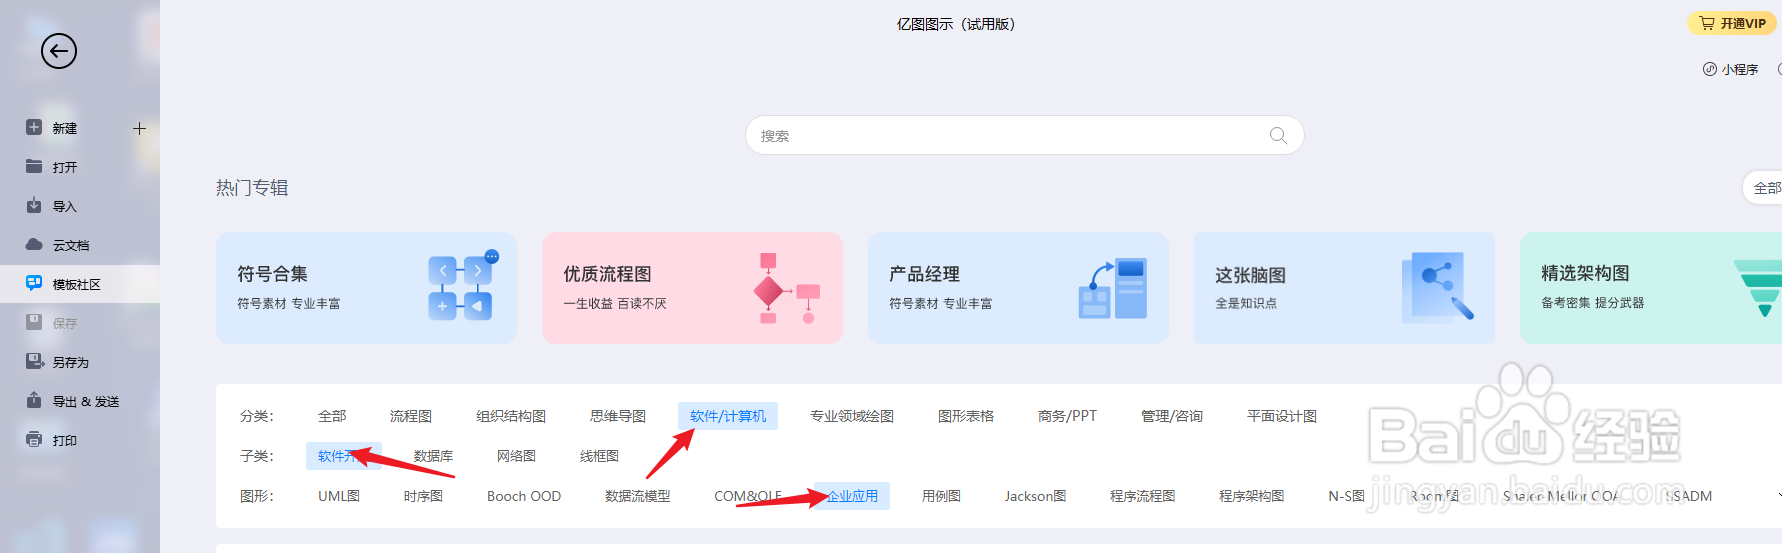Image resolution: width=1782 pixels, height=553 pixels.
Task: Click the 导出 & 发送 export icon
Action: click(x=34, y=400)
